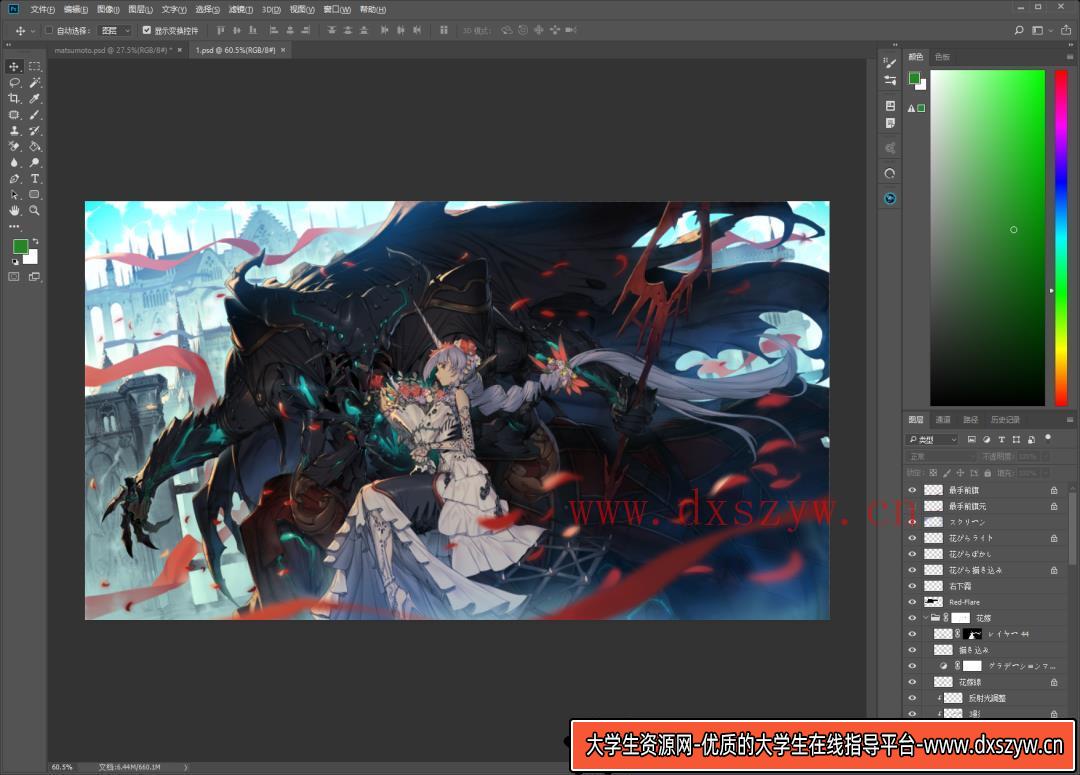
Task: Switch to the 路径 panel tab
Action: tap(970, 420)
